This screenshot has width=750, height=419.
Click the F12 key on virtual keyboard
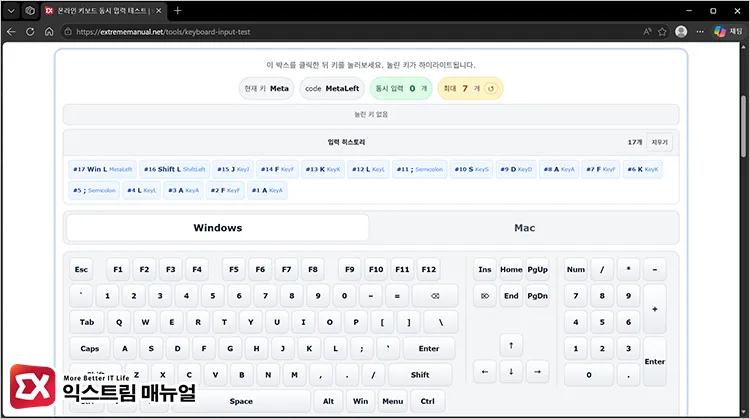pyautogui.click(x=429, y=269)
